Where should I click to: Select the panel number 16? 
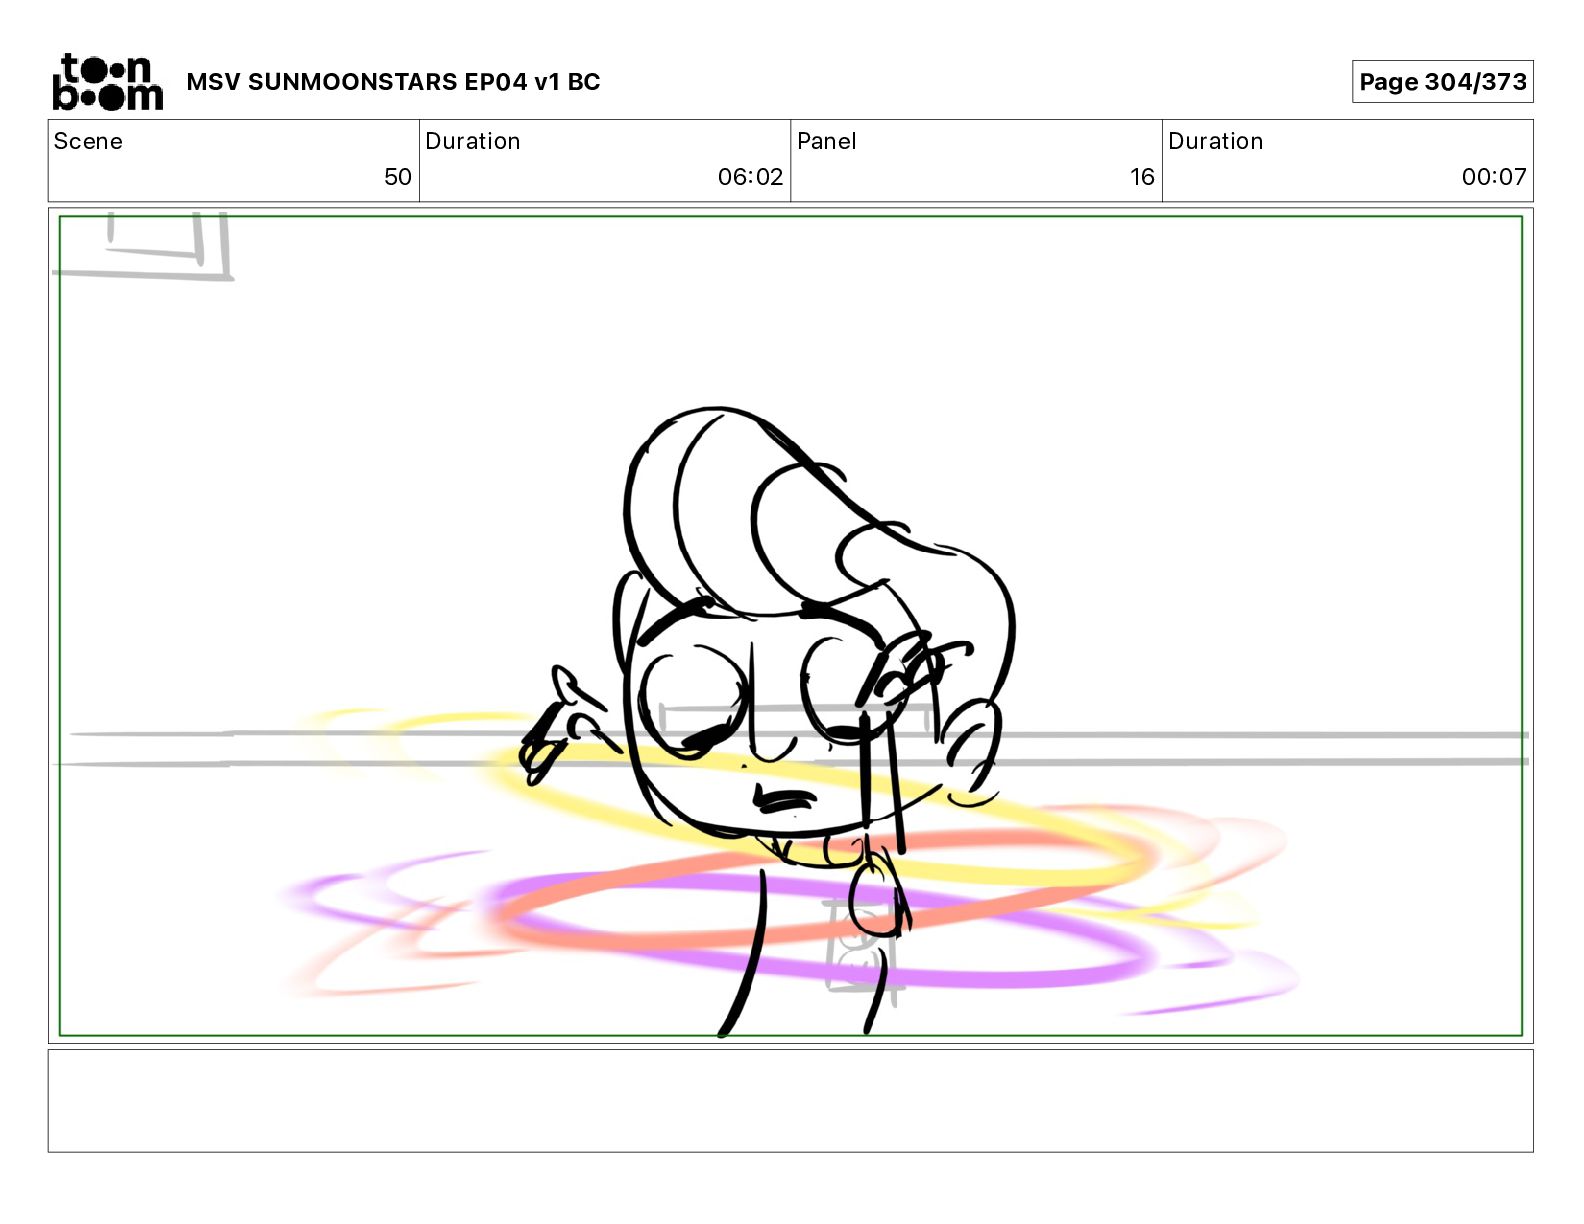click(x=1142, y=177)
